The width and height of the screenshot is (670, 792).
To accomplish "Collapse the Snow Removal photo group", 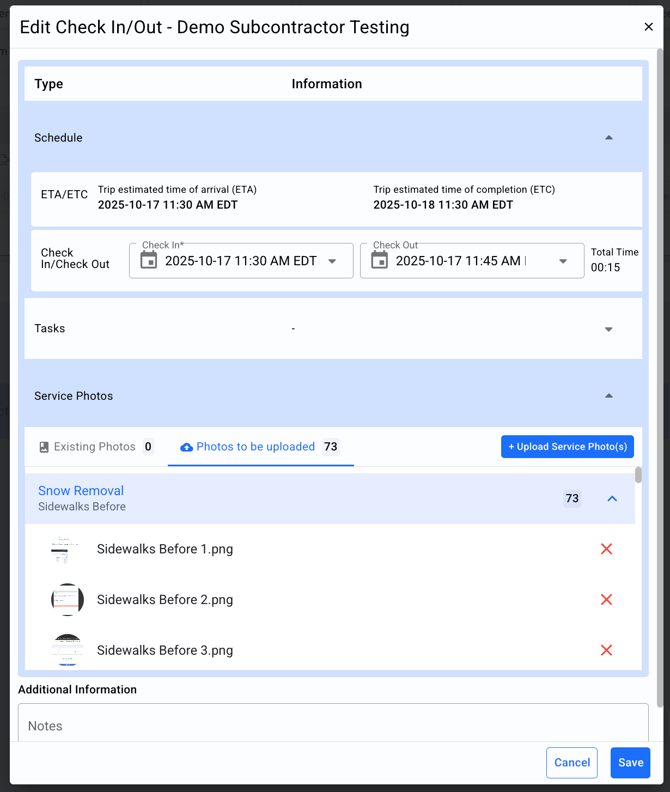I will pyautogui.click(x=612, y=498).
